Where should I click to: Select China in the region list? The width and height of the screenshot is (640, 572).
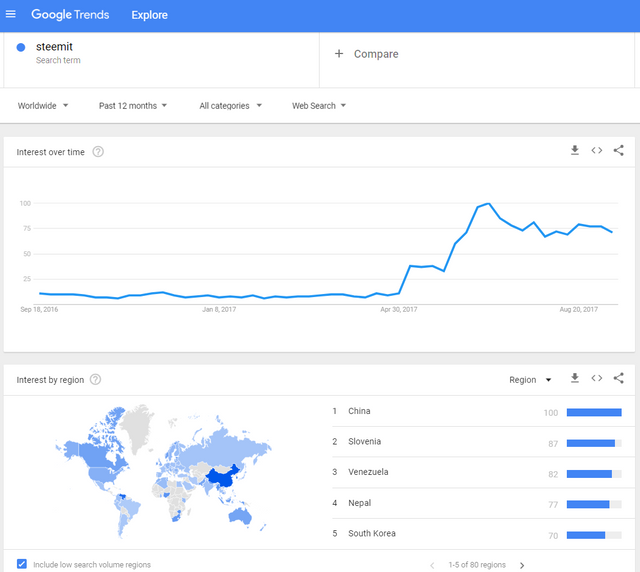pyautogui.click(x=483, y=411)
